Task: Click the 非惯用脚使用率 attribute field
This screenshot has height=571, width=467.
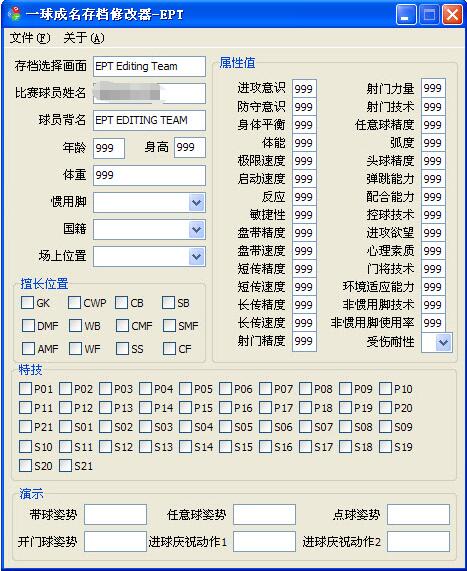Action: [x=433, y=323]
